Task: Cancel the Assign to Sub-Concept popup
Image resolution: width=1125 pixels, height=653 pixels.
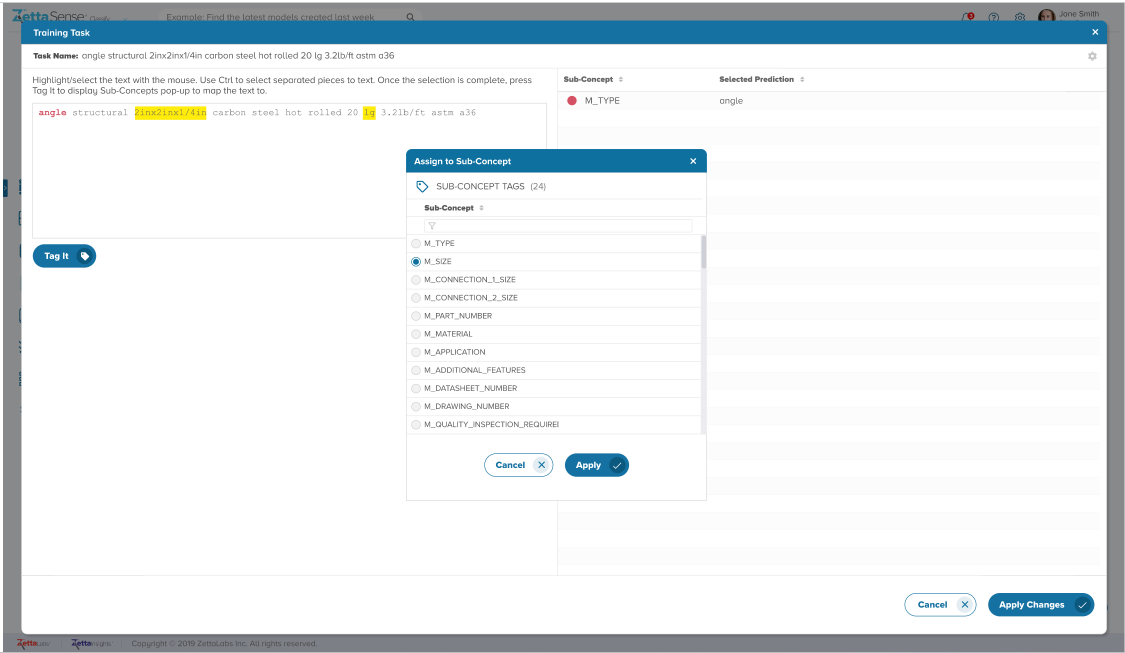Action: 518,465
